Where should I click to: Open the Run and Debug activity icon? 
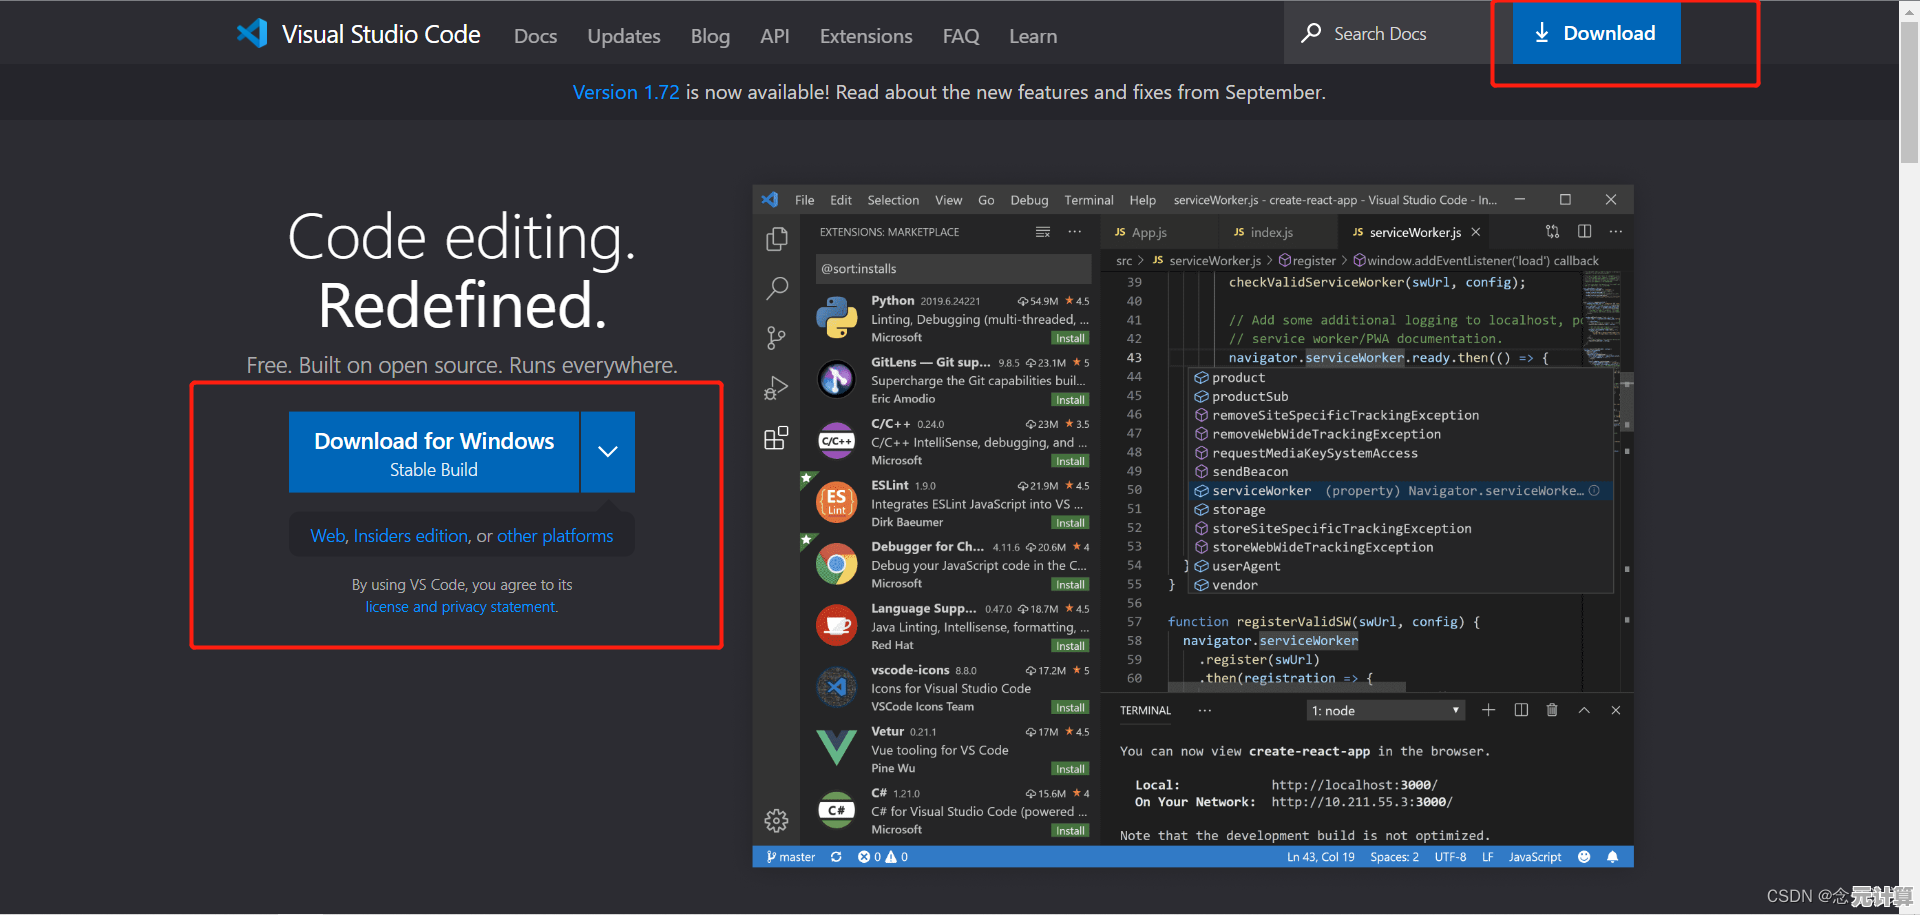pyautogui.click(x=776, y=388)
